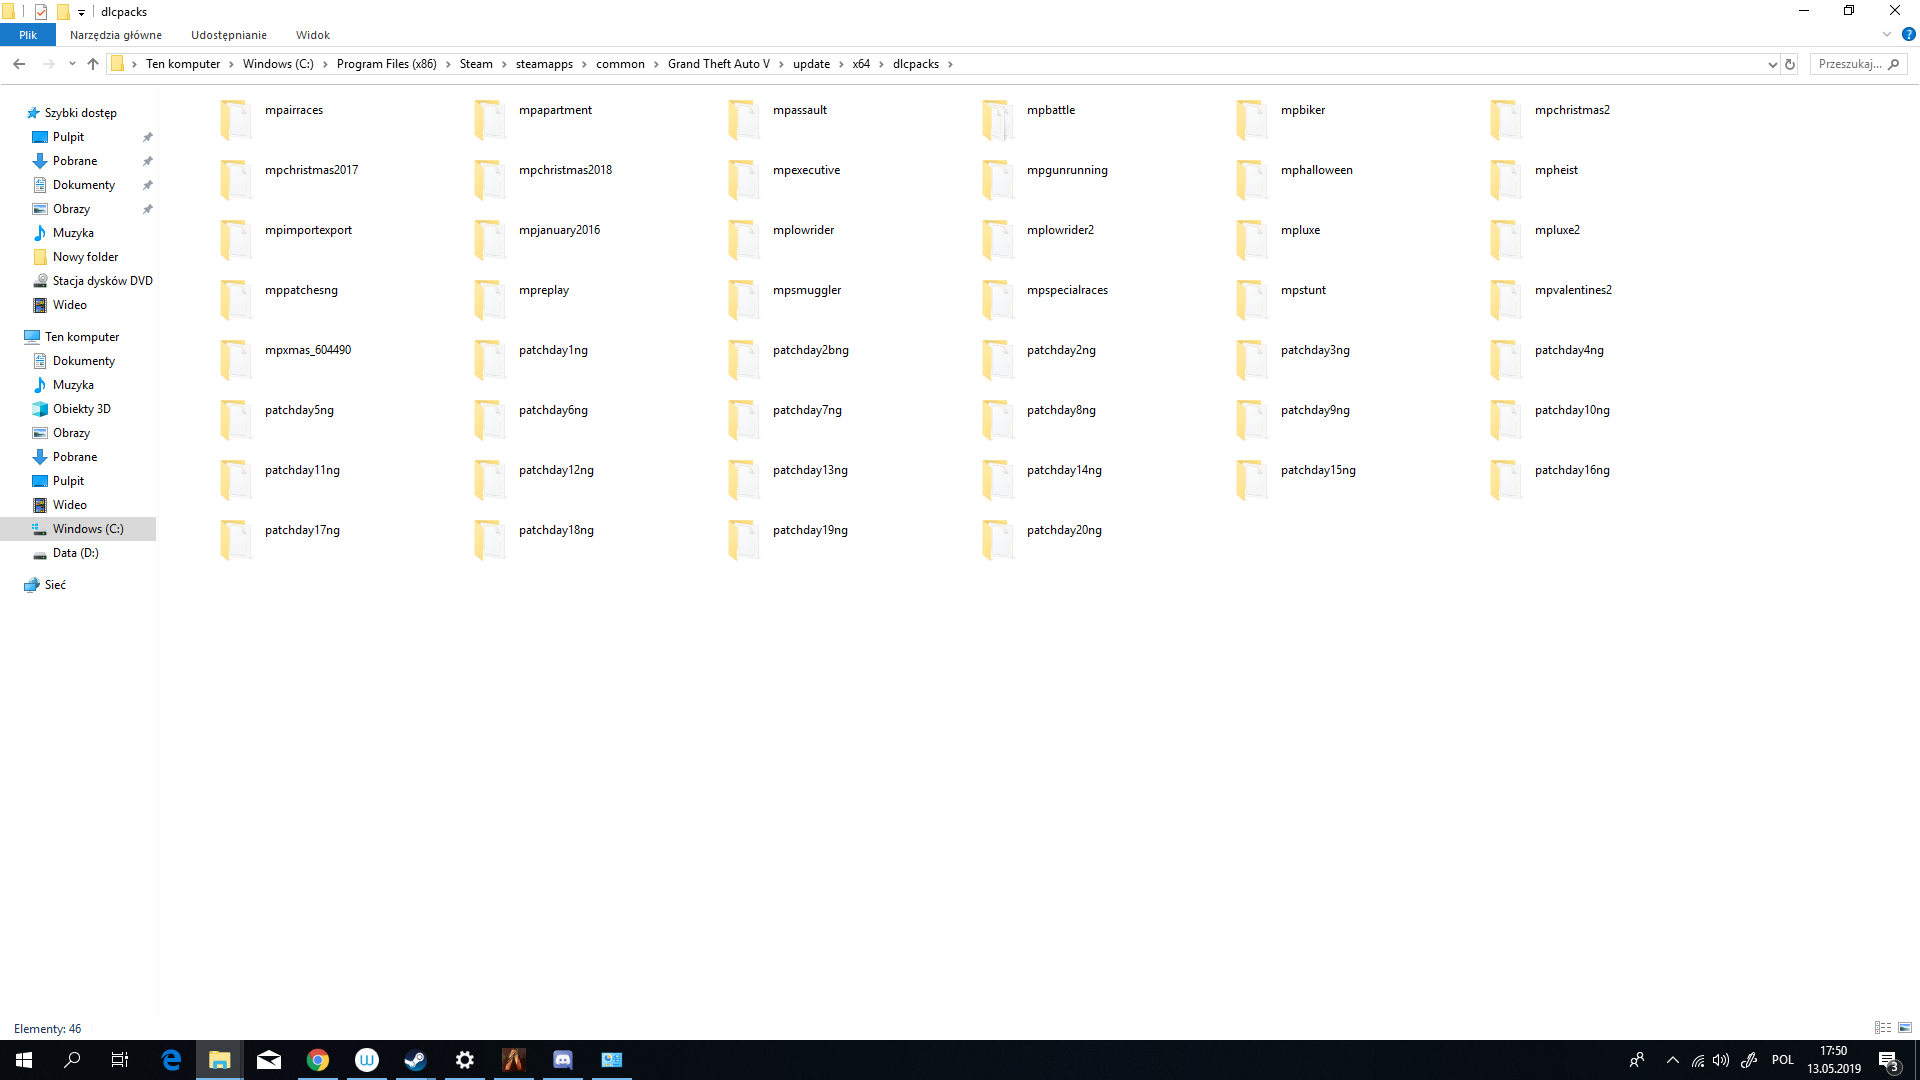Click the Up one level arrow
This screenshot has width=1920, height=1080.
point(93,64)
